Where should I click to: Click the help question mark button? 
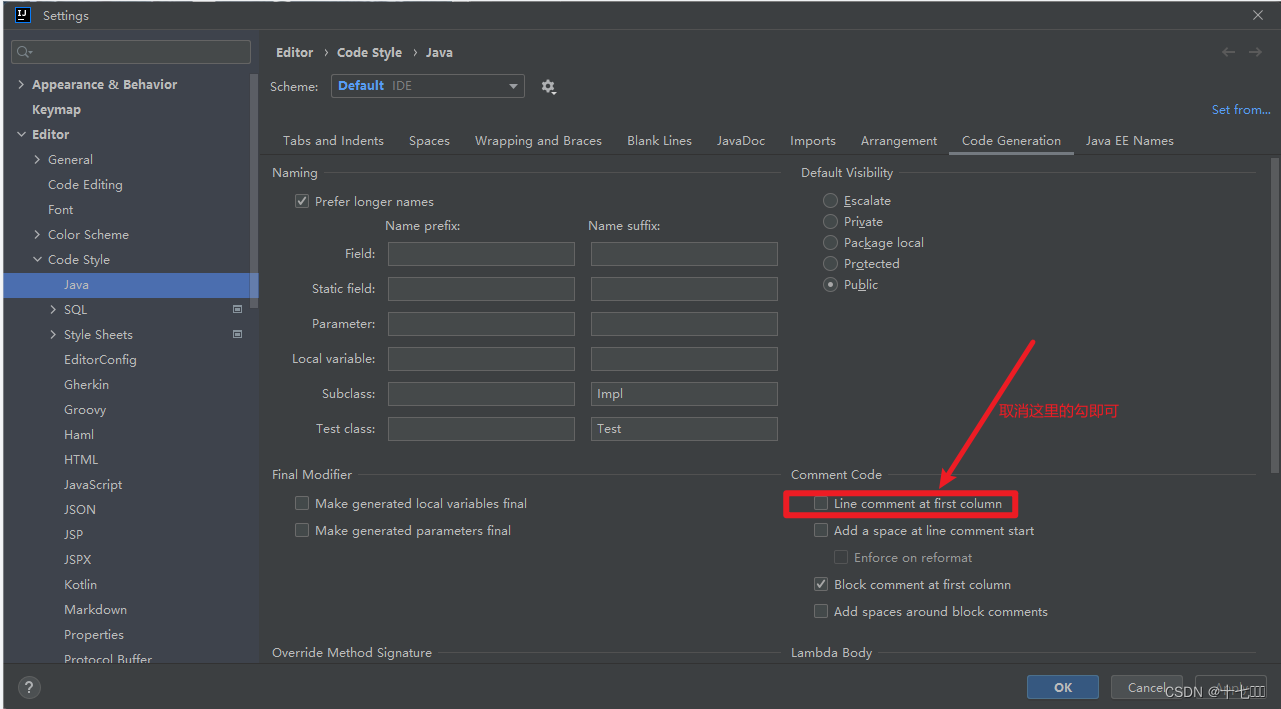coord(29,687)
